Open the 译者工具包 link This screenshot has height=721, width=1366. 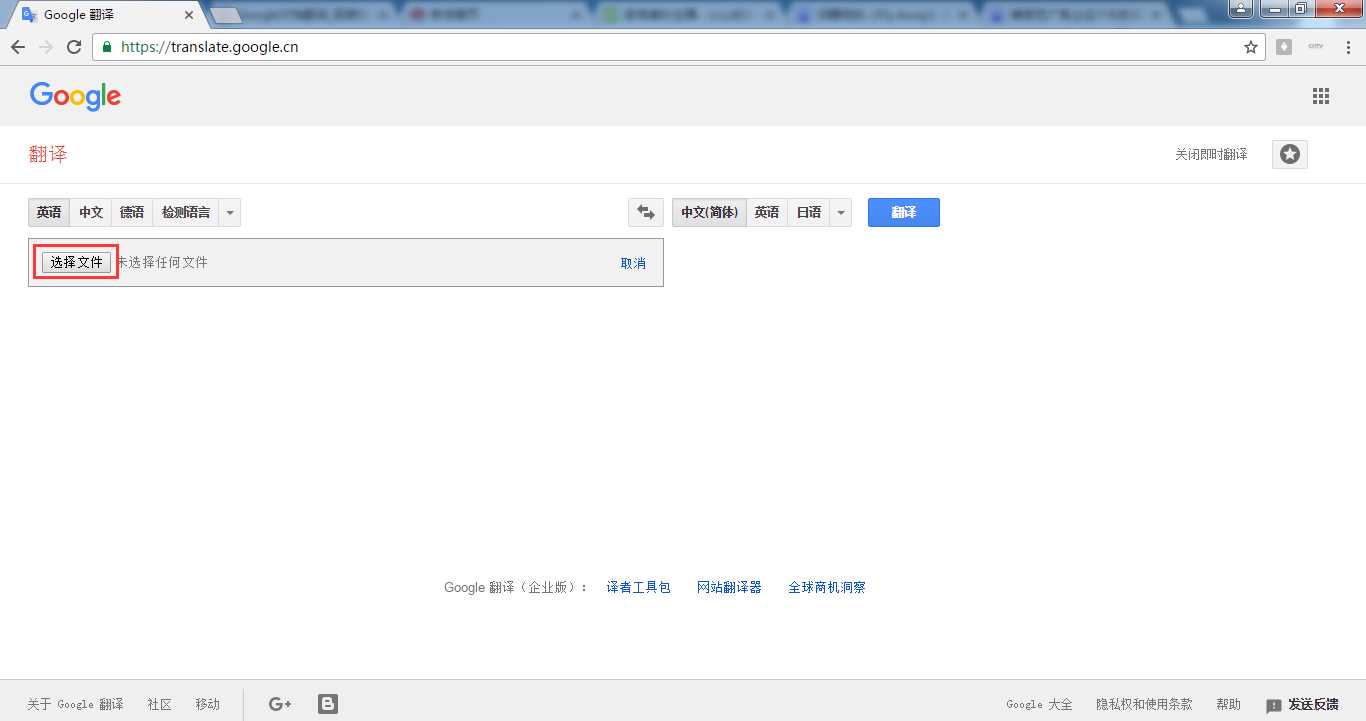[638, 587]
